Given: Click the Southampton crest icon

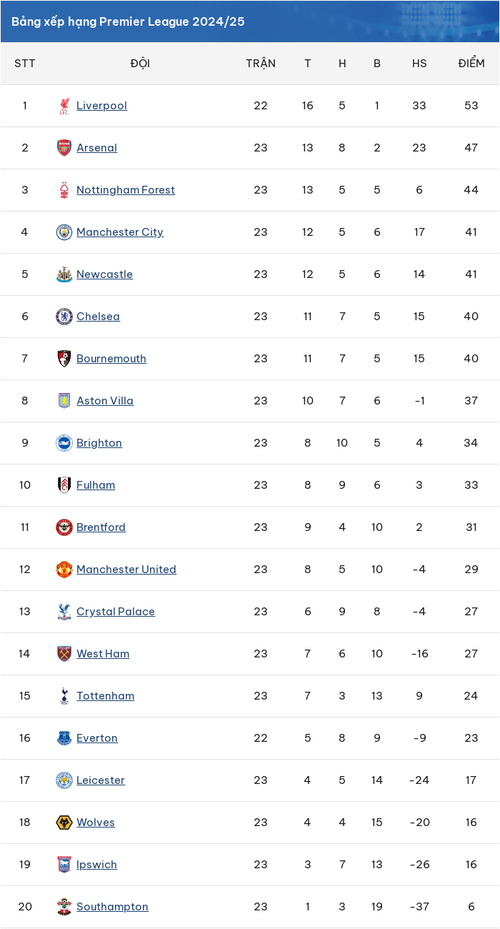Looking at the screenshot, I should (x=64, y=906).
